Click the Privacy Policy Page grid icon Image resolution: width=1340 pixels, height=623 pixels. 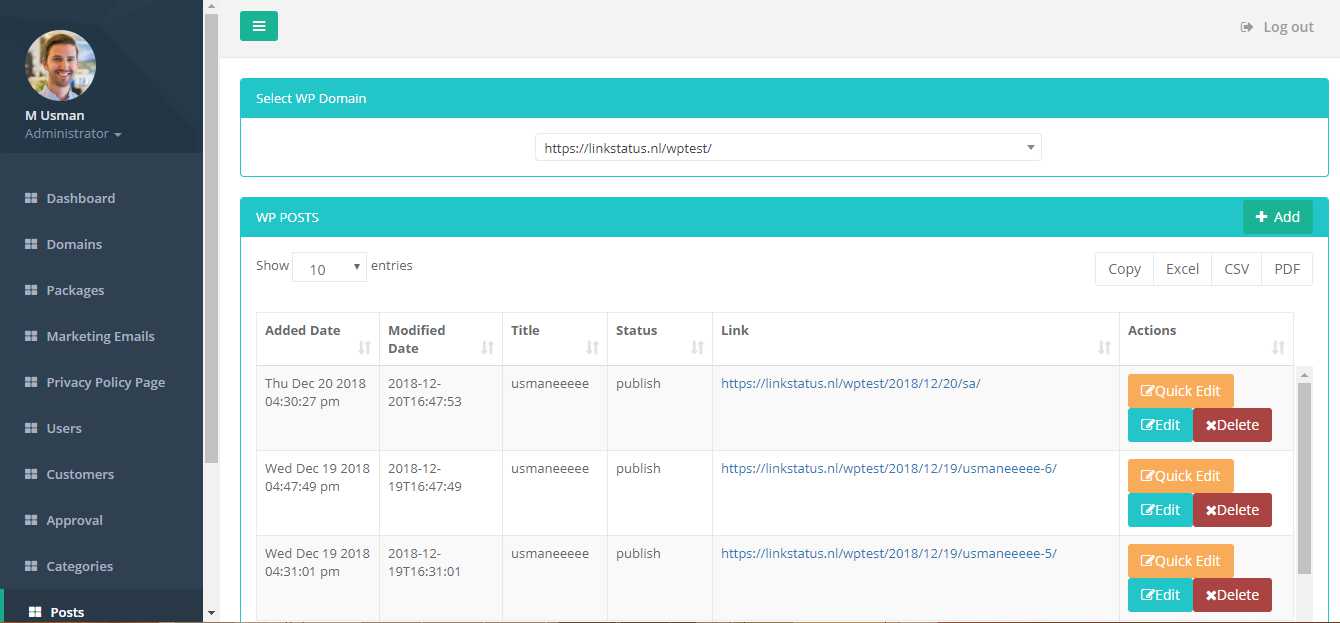[x=31, y=382]
